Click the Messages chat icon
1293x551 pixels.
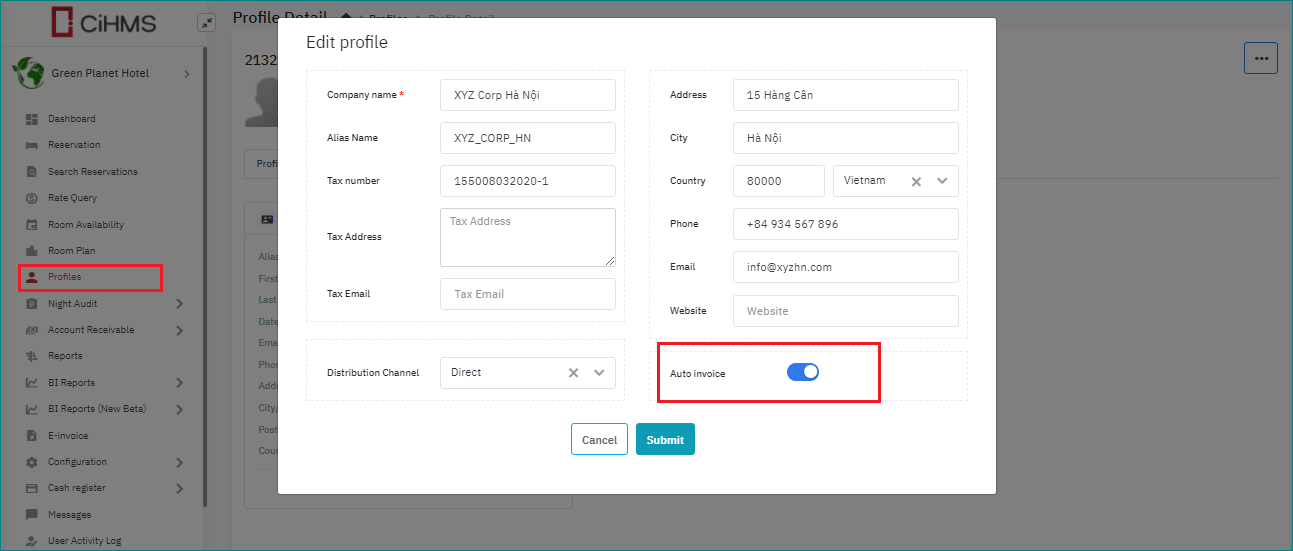coord(31,515)
